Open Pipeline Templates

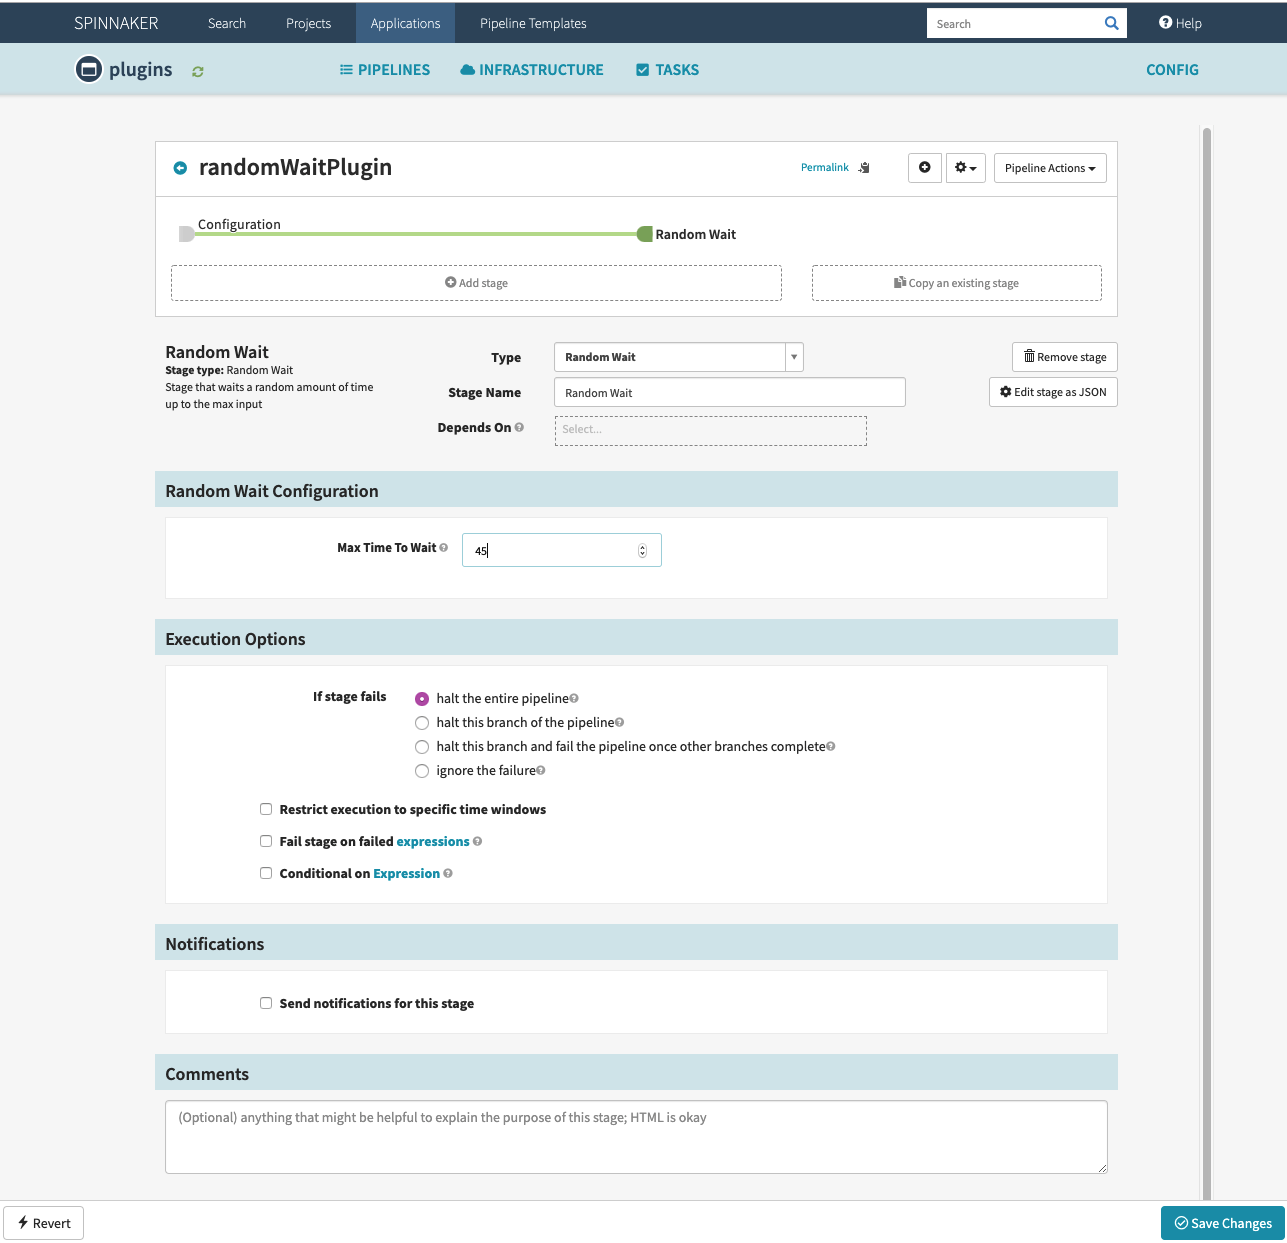click(x=533, y=23)
